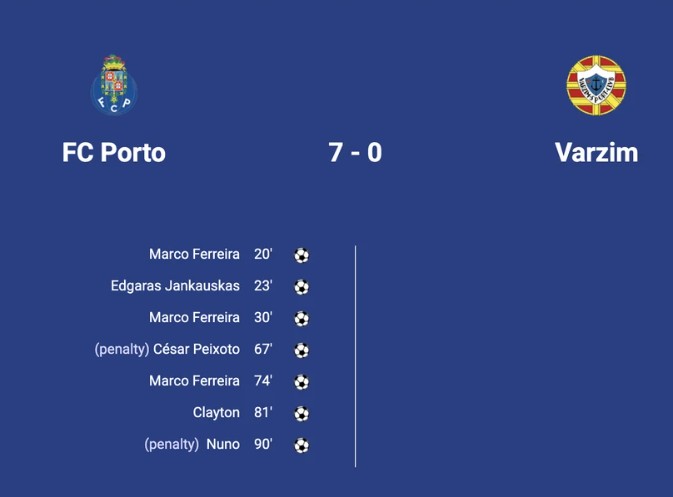Viewport: 673px width, 497px height.
Task: Open the Varzim team name
Action: tap(596, 152)
